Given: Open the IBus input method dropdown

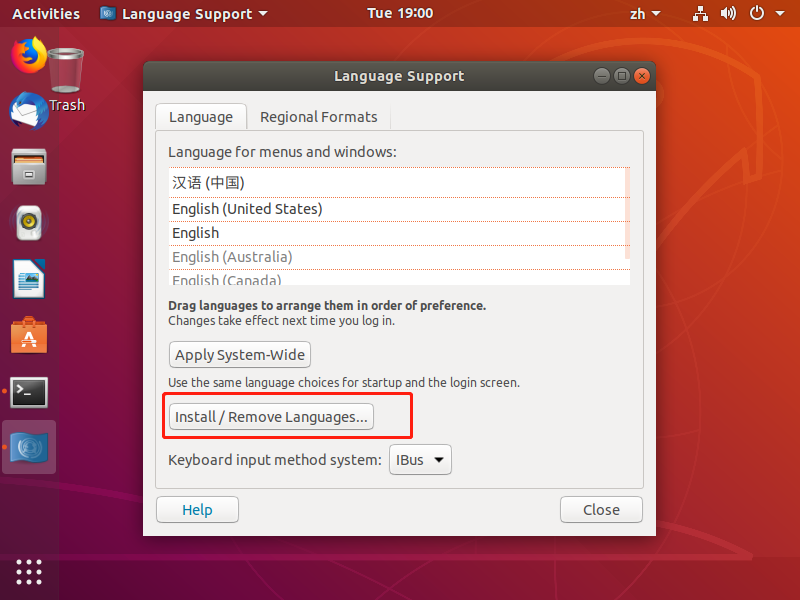Looking at the screenshot, I should [420, 460].
